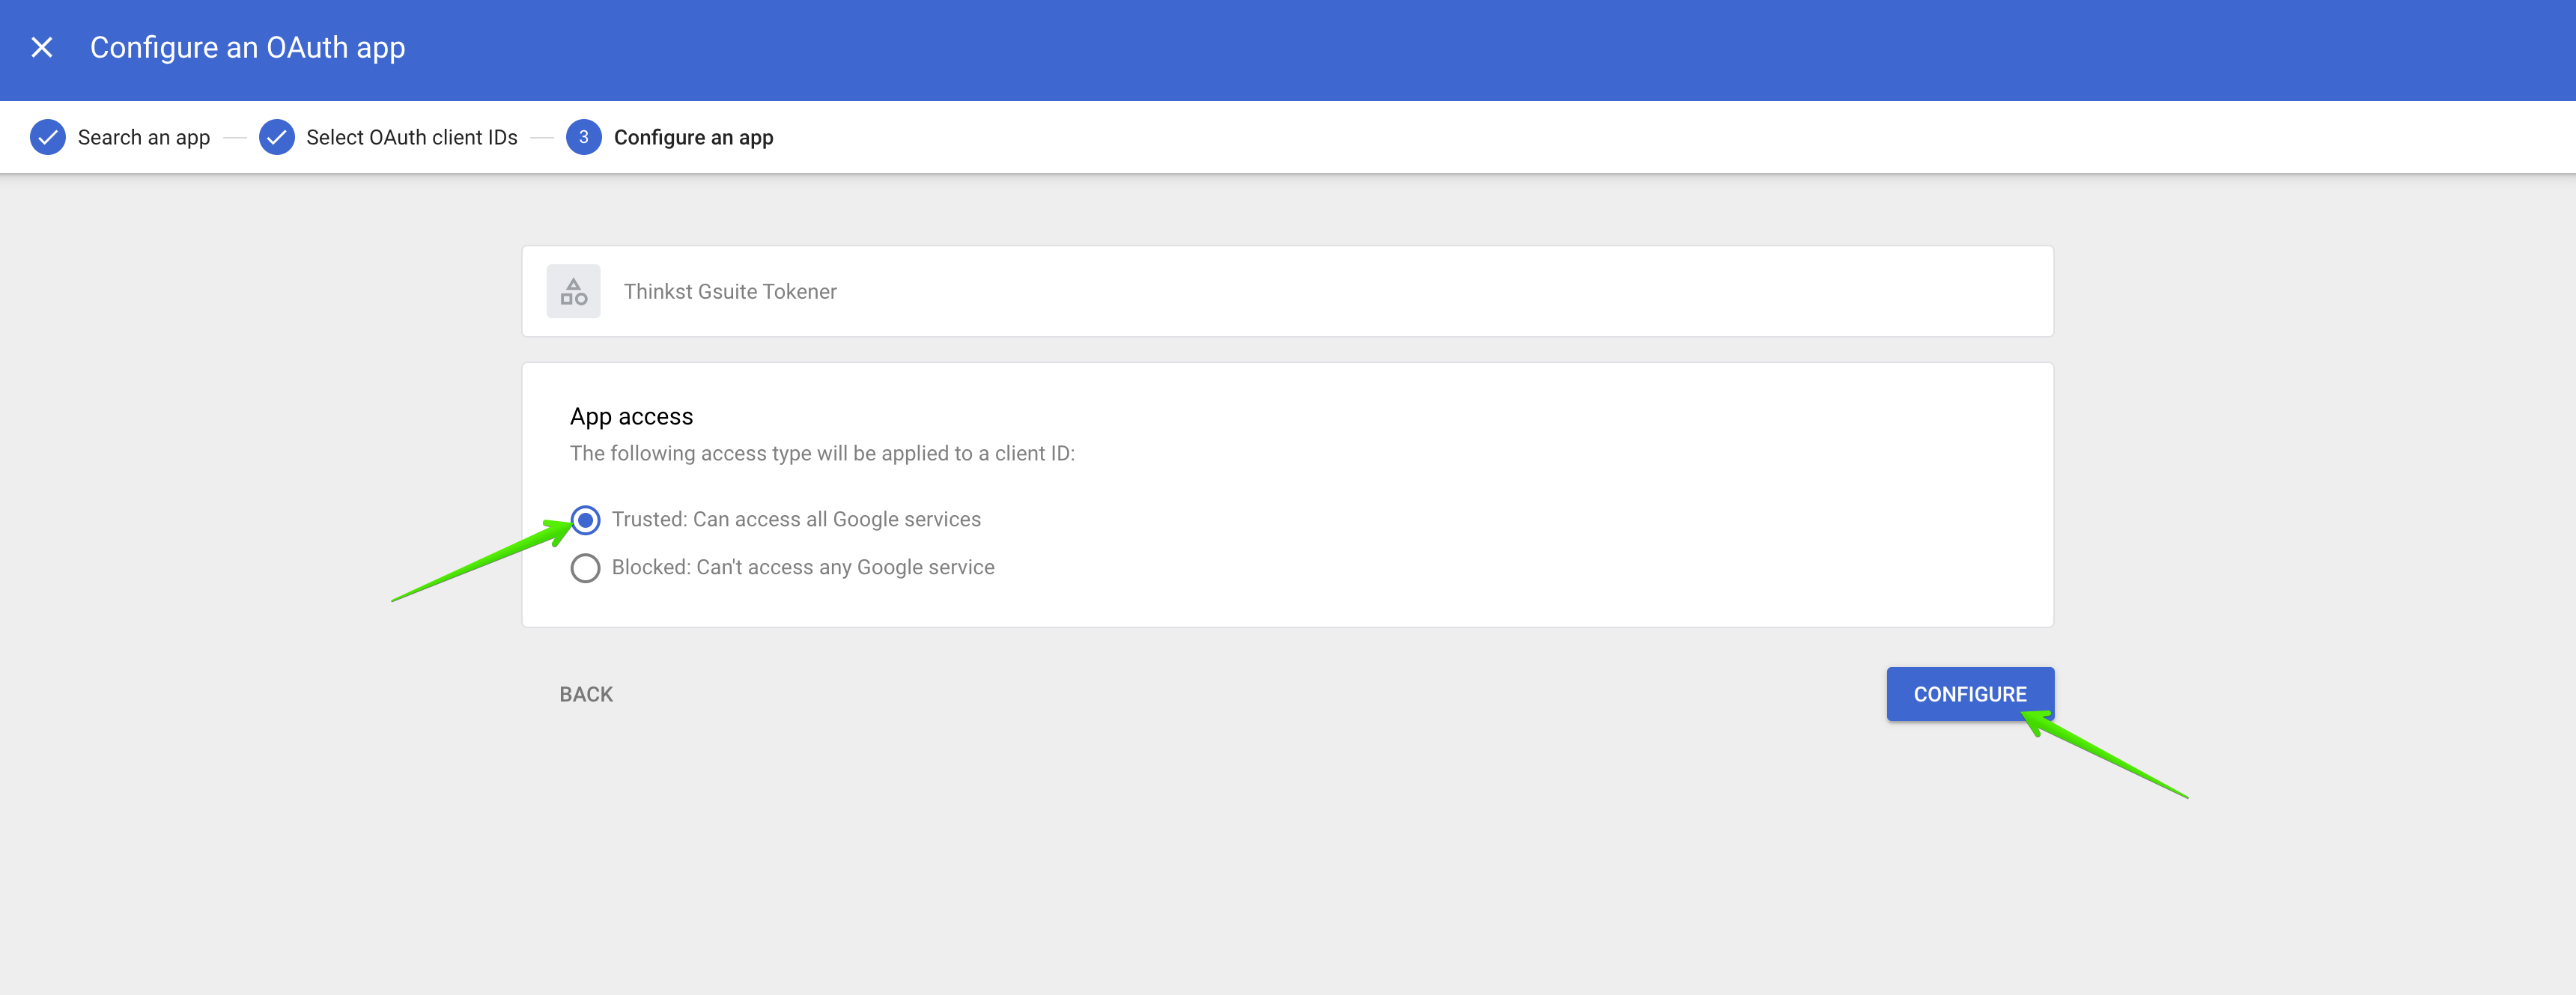
Task: Click the access type description text
Action: (x=822, y=453)
